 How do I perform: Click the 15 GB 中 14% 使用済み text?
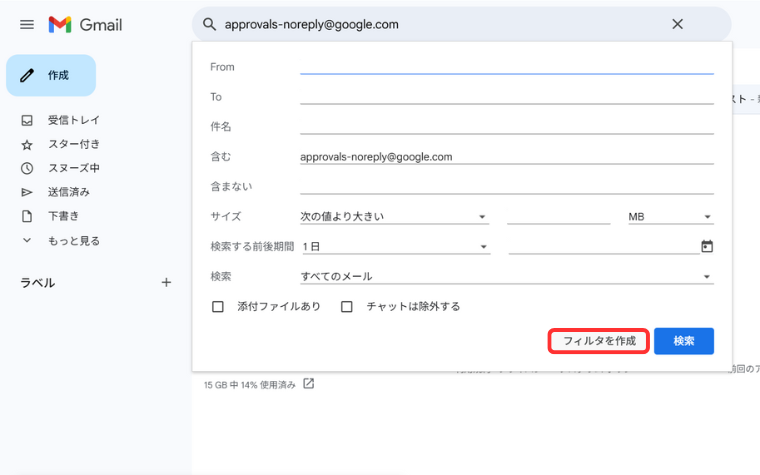coord(250,385)
